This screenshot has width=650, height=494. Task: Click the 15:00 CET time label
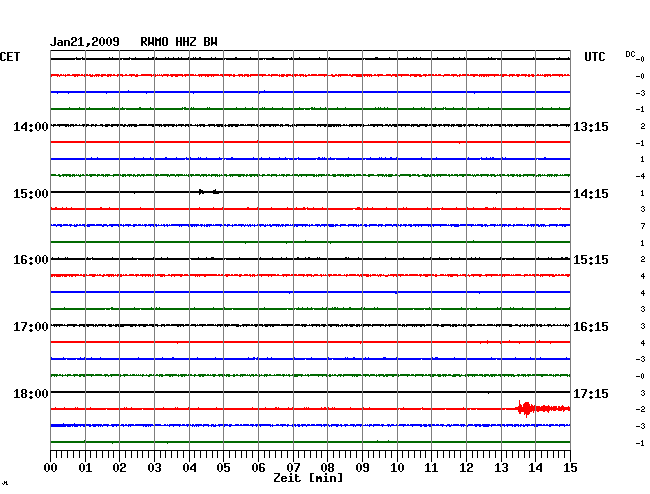click(x=31, y=194)
